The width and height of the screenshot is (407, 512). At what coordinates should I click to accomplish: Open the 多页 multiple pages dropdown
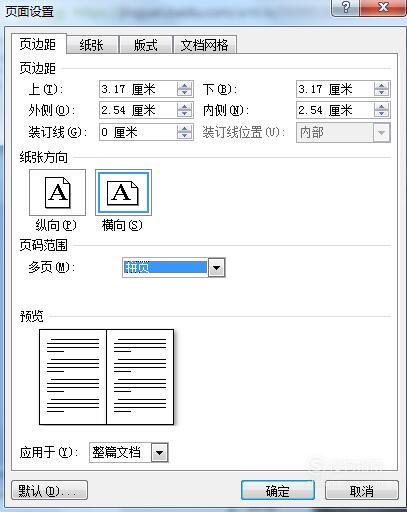[x=217, y=268]
